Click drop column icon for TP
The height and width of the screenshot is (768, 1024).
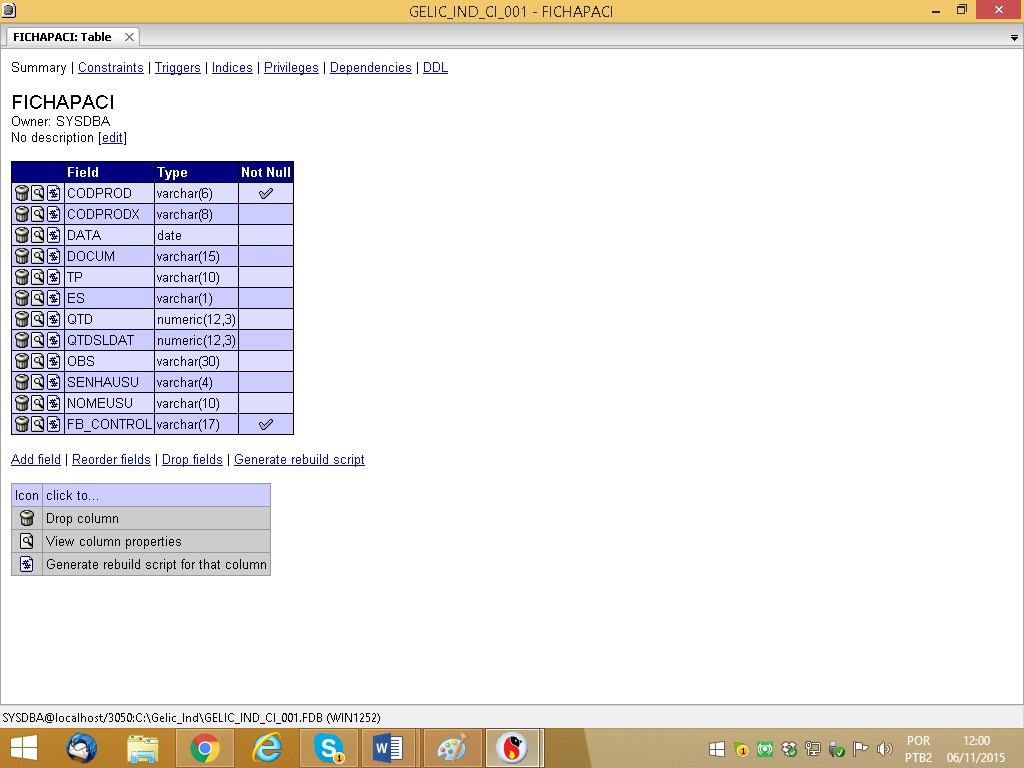pos(22,277)
